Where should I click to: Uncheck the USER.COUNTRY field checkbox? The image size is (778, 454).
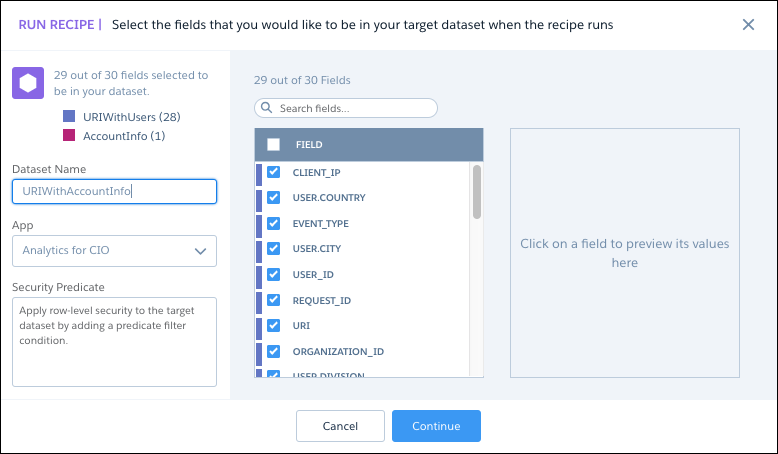point(273,197)
